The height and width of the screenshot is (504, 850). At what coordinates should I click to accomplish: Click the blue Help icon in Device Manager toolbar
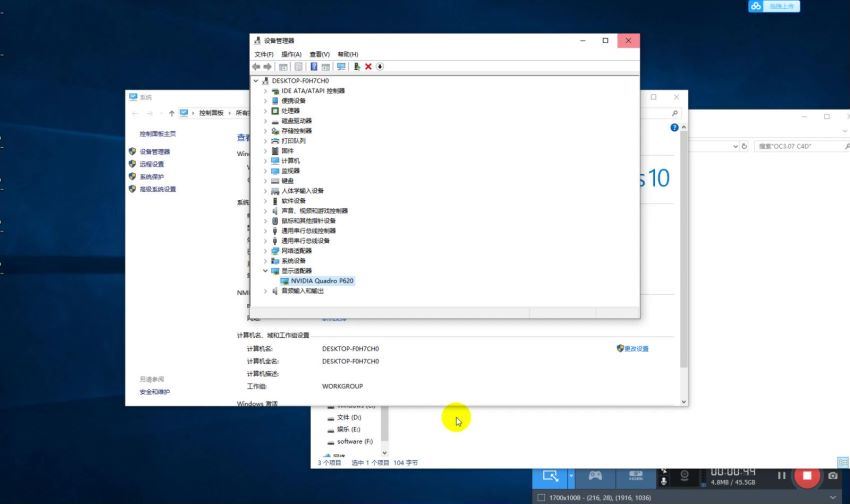(313, 67)
